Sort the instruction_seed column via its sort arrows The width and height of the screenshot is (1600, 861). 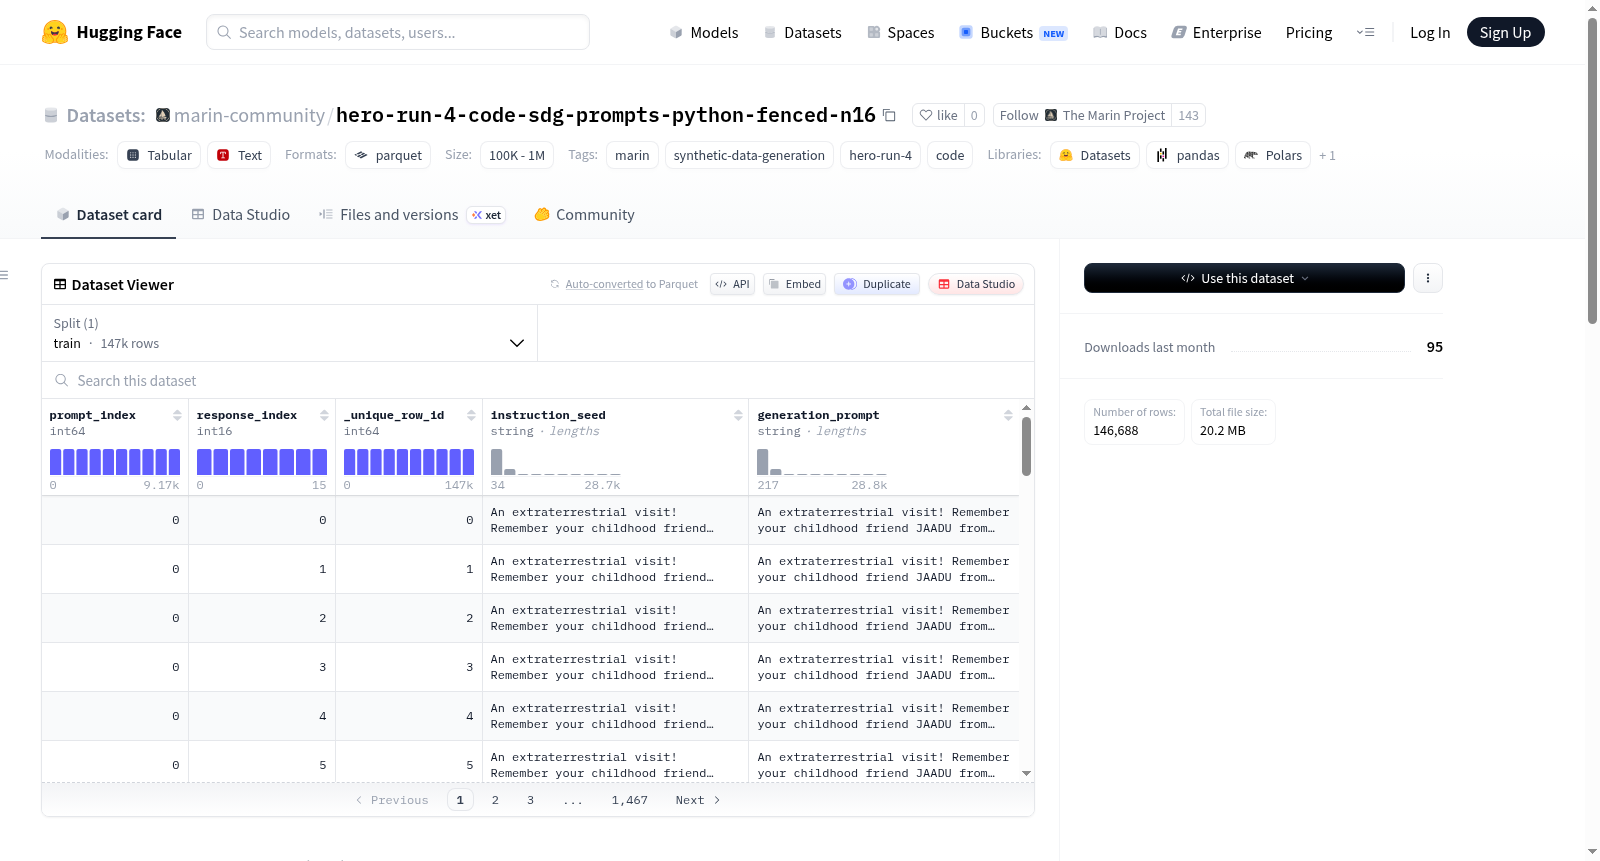point(738,415)
